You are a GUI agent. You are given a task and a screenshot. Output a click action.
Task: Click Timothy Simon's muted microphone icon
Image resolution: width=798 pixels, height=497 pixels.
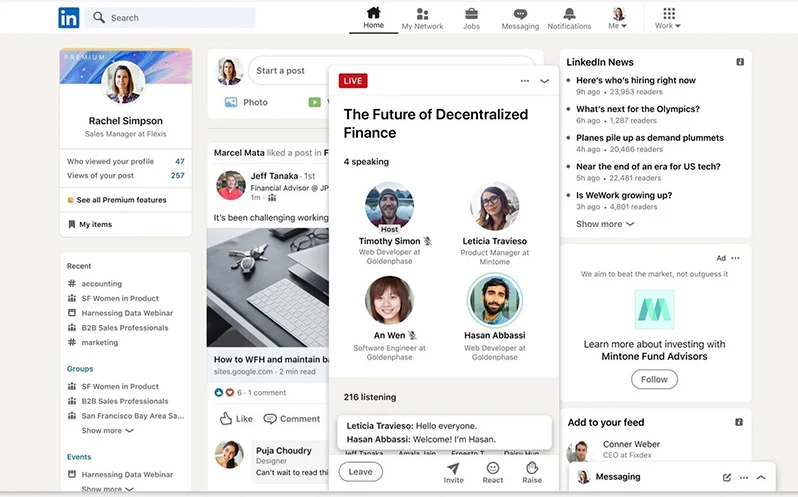[x=428, y=241]
